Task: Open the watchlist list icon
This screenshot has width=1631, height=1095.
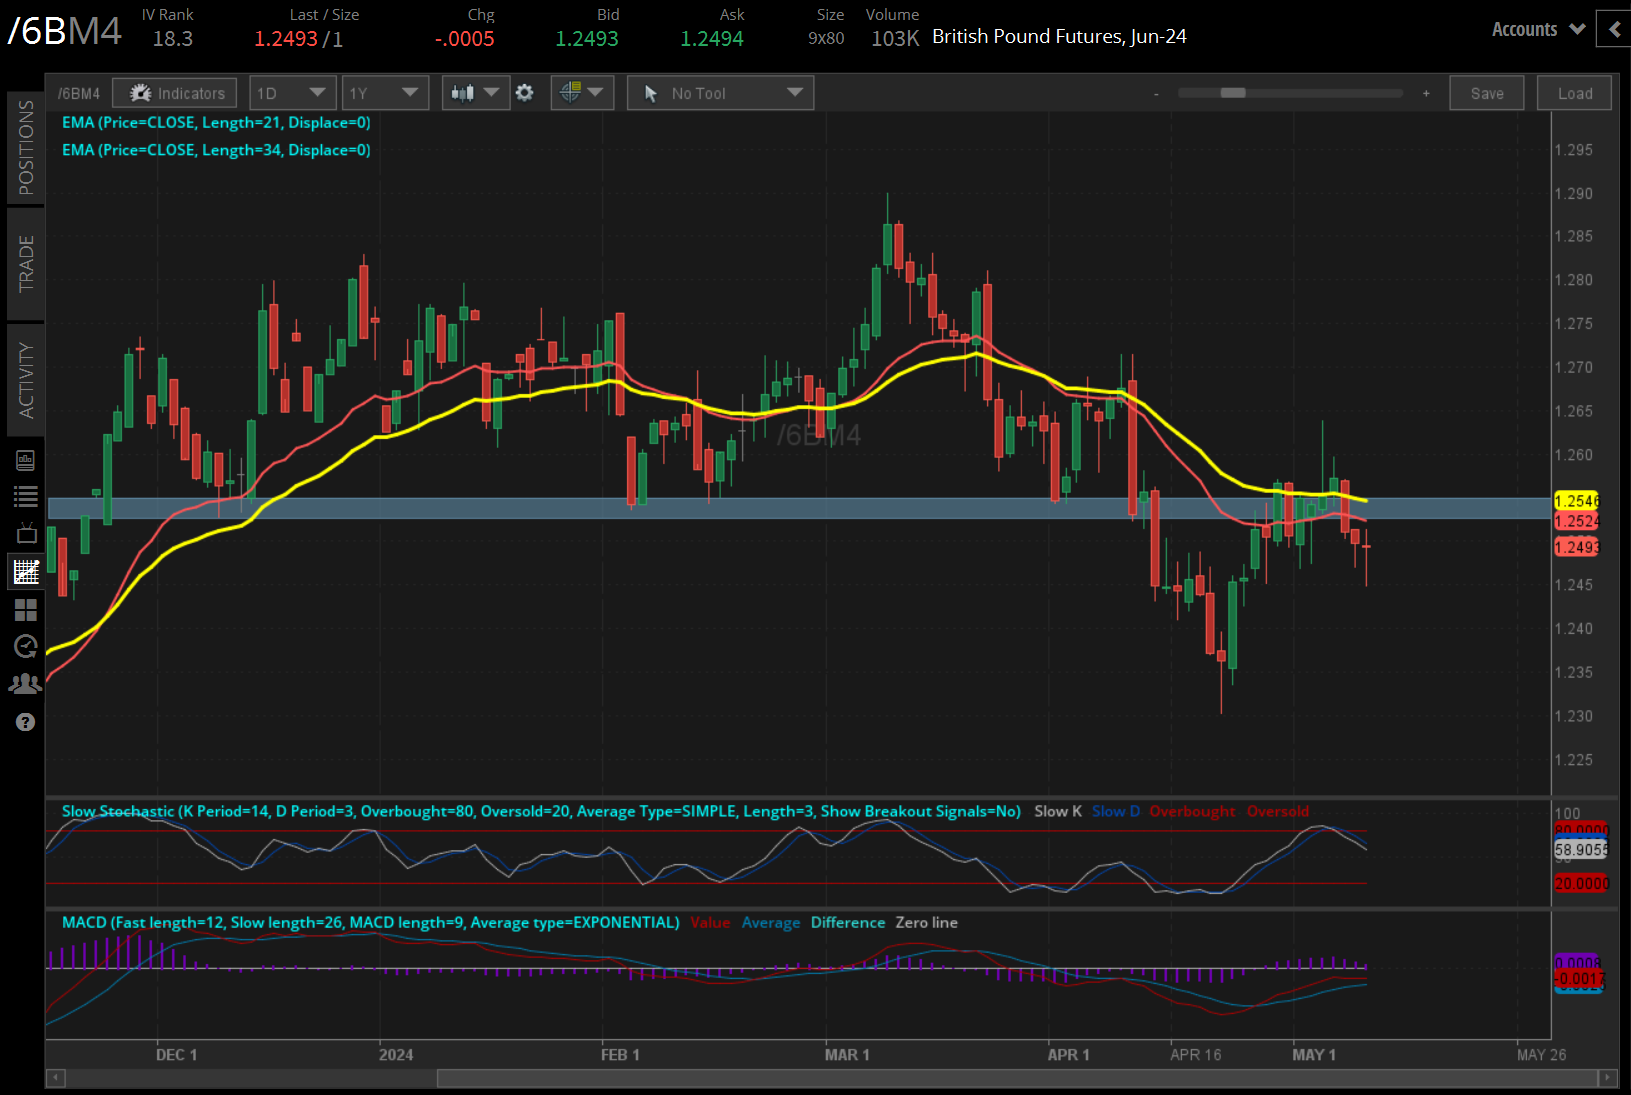Action: pos(26,496)
